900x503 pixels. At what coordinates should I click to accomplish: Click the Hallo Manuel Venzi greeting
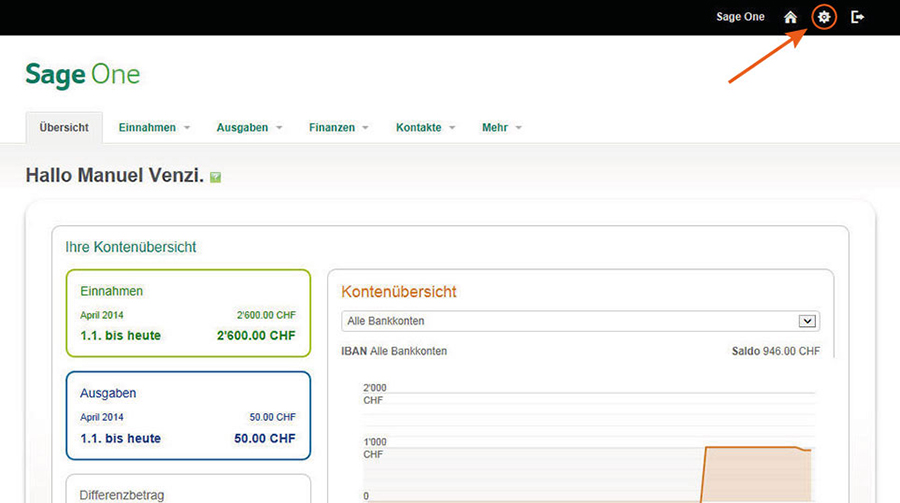coord(115,175)
